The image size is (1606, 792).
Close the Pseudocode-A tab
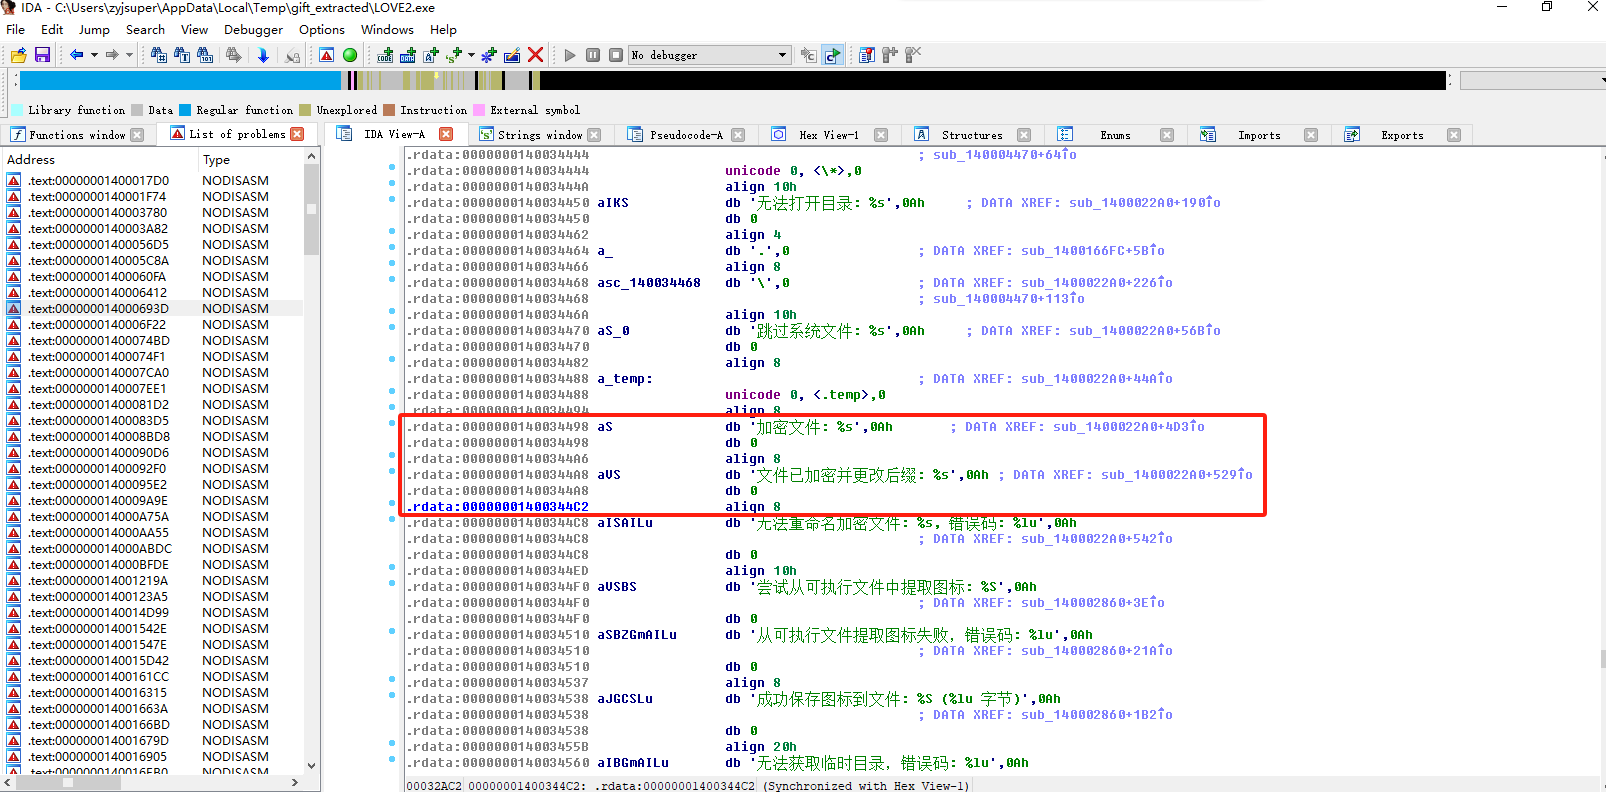737,135
